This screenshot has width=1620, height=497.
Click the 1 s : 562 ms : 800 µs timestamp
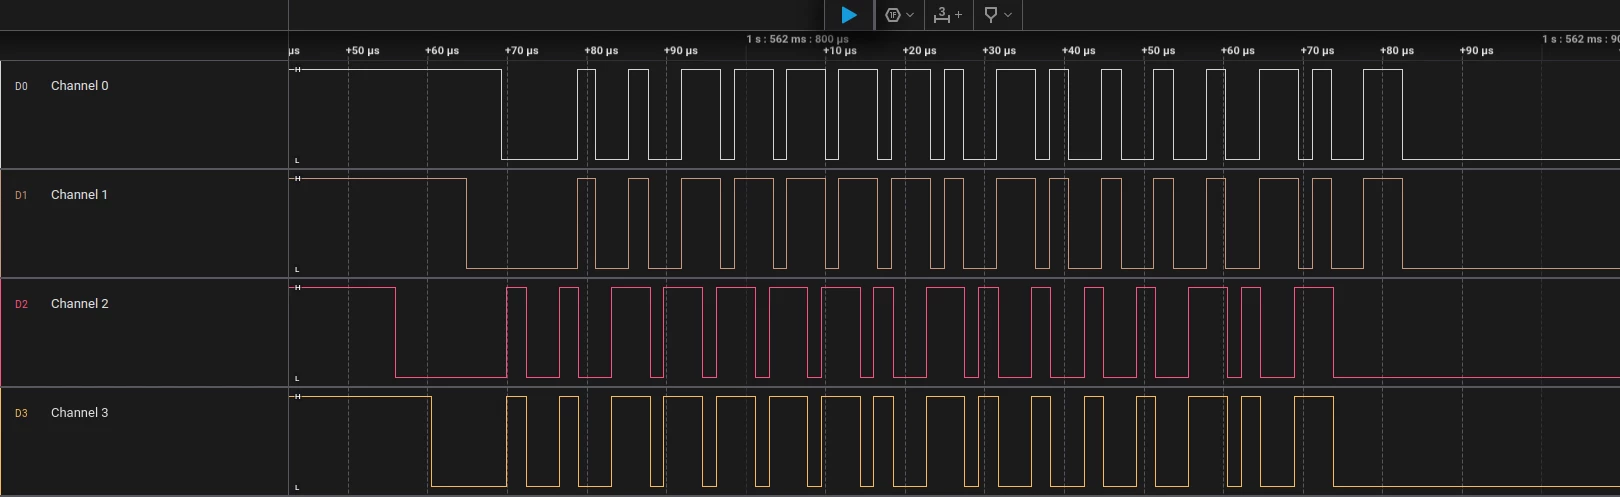point(798,39)
